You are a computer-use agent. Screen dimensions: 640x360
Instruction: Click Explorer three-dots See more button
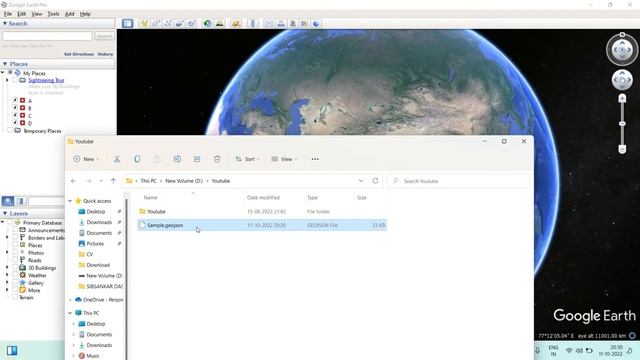coord(315,159)
